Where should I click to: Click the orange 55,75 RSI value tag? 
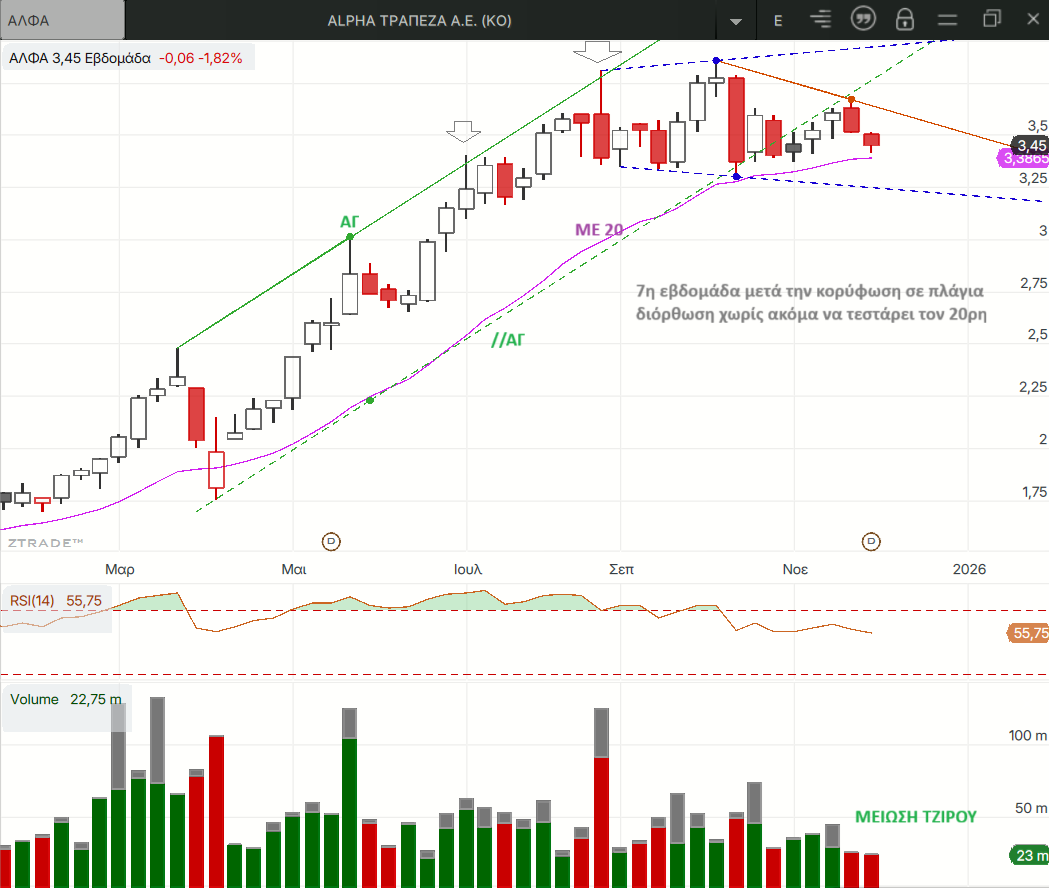click(1029, 633)
